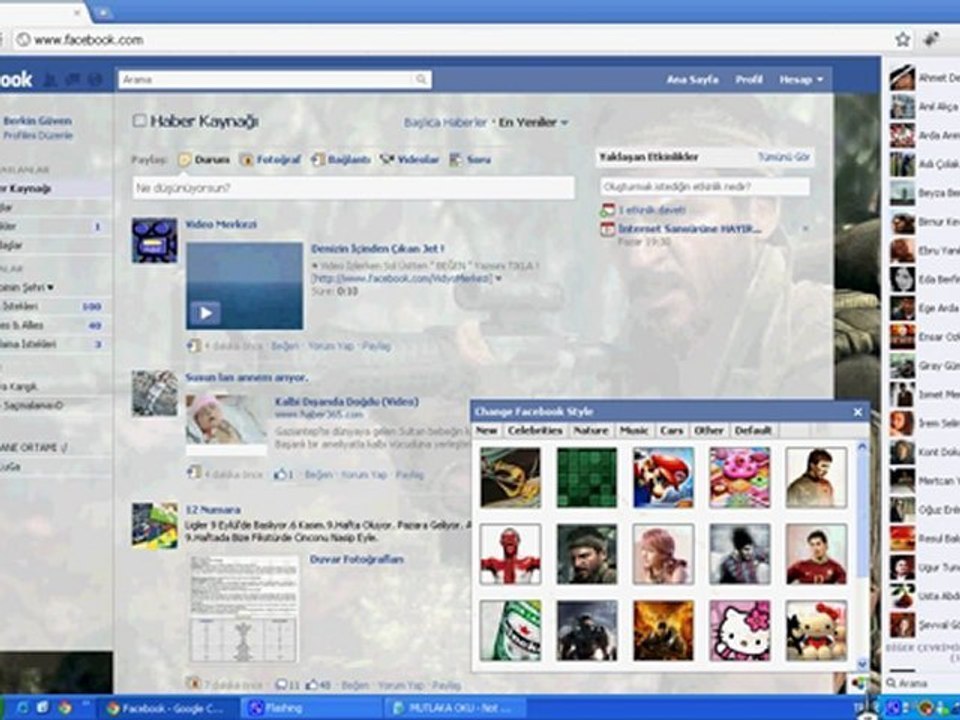Expand arrow next to Video Merkezi link
Image resolution: width=960 pixels, height=720 pixels.
pos(498,279)
